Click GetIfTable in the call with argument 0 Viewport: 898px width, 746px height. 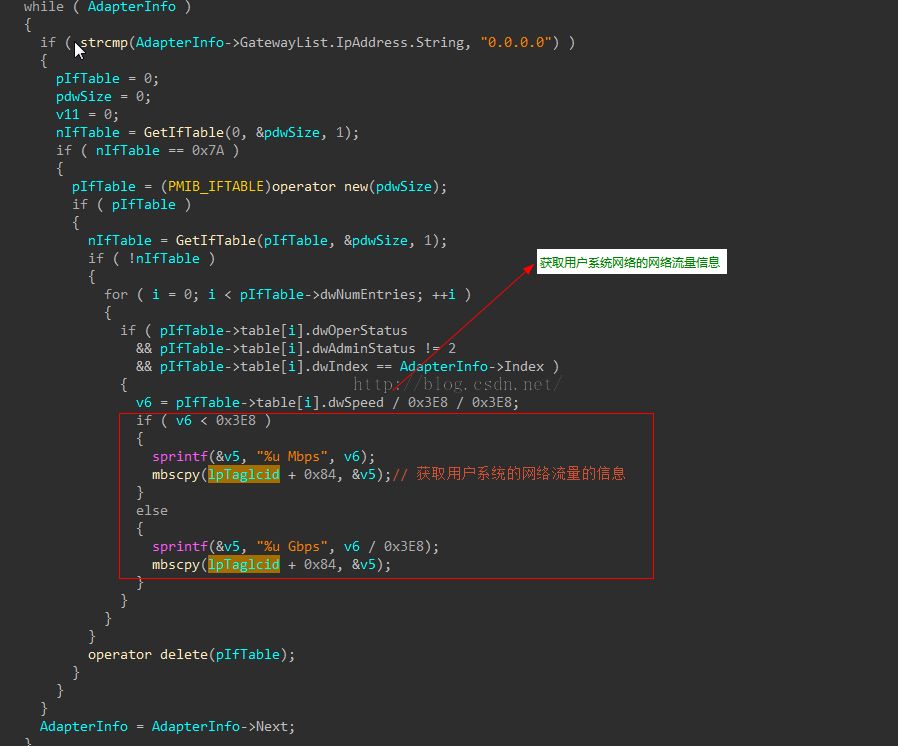(x=183, y=132)
